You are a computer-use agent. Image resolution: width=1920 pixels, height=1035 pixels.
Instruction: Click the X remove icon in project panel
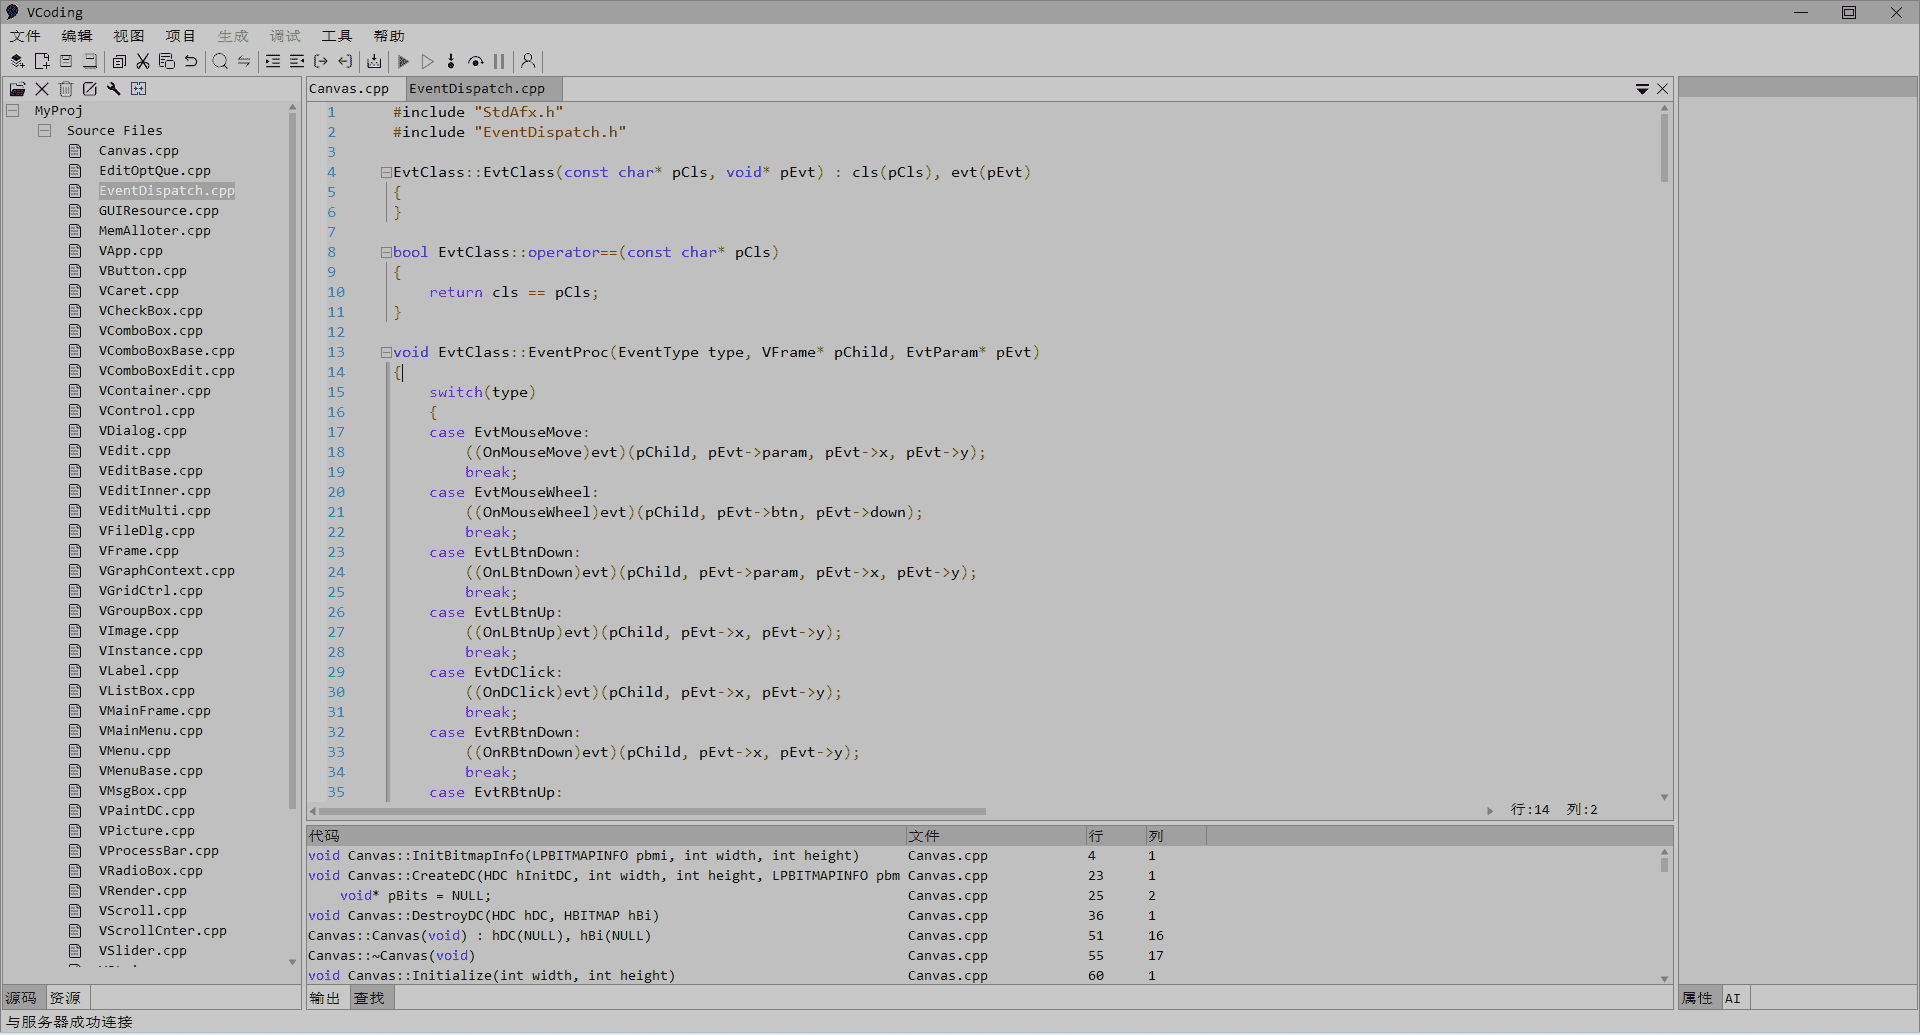pyautogui.click(x=42, y=89)
